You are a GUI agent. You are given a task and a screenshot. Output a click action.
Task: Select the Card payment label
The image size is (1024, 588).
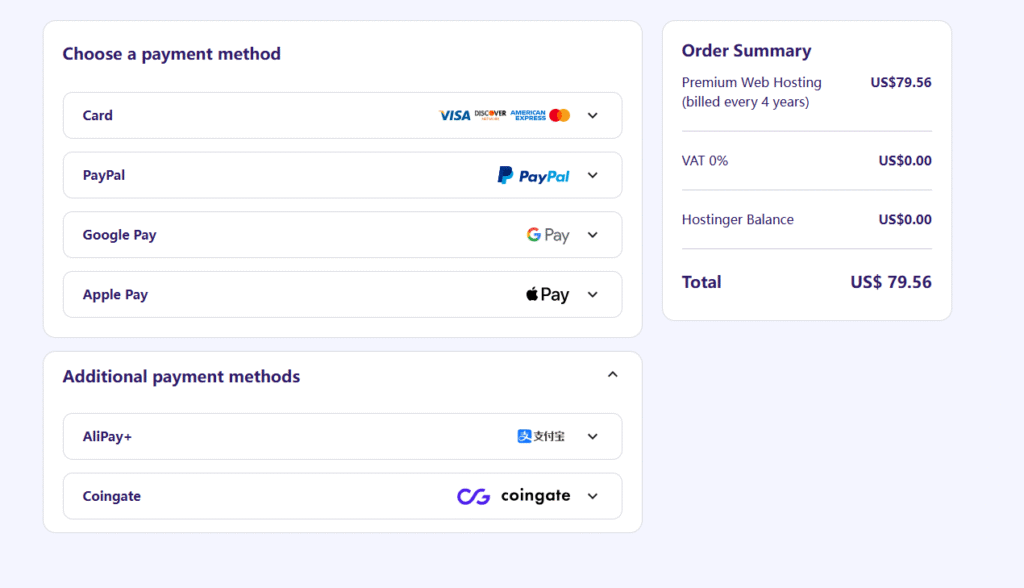[98, 115]
